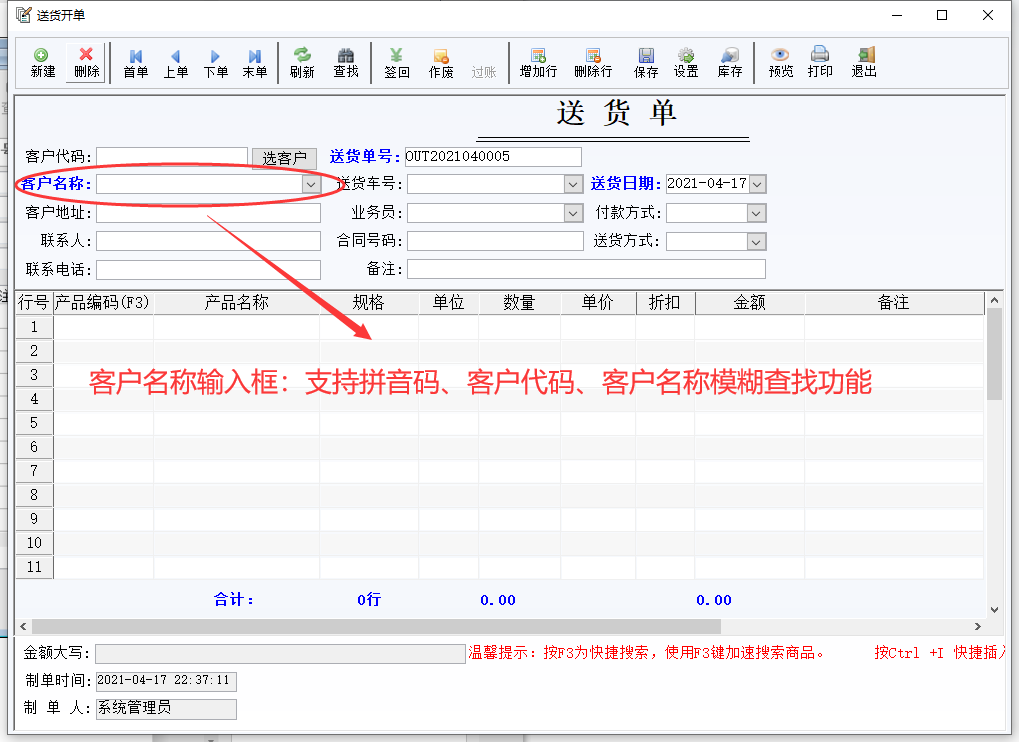Image resolution: width=1019 pixels, height=742 pixels.
Task: Expand the 付款方式 dropdown
Action: [756, 213]
